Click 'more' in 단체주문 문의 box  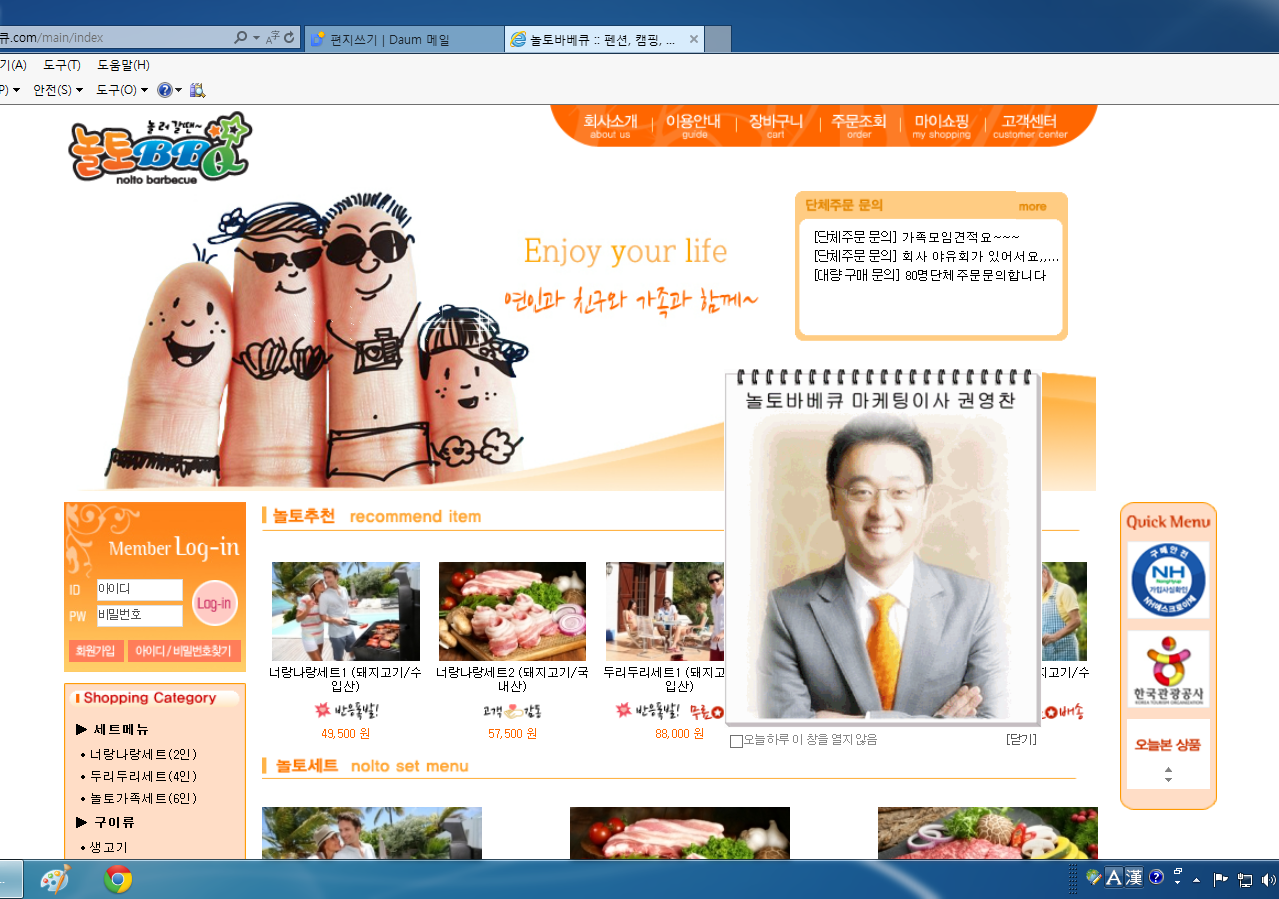pos(1032,206)
